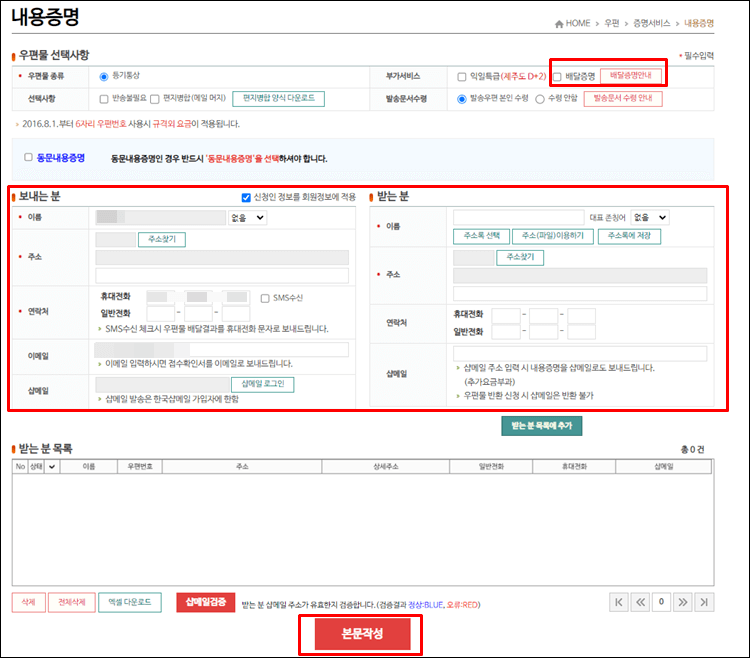Focus recipient detailed address second line field
The image size is (750, 658).
point(580,294)
